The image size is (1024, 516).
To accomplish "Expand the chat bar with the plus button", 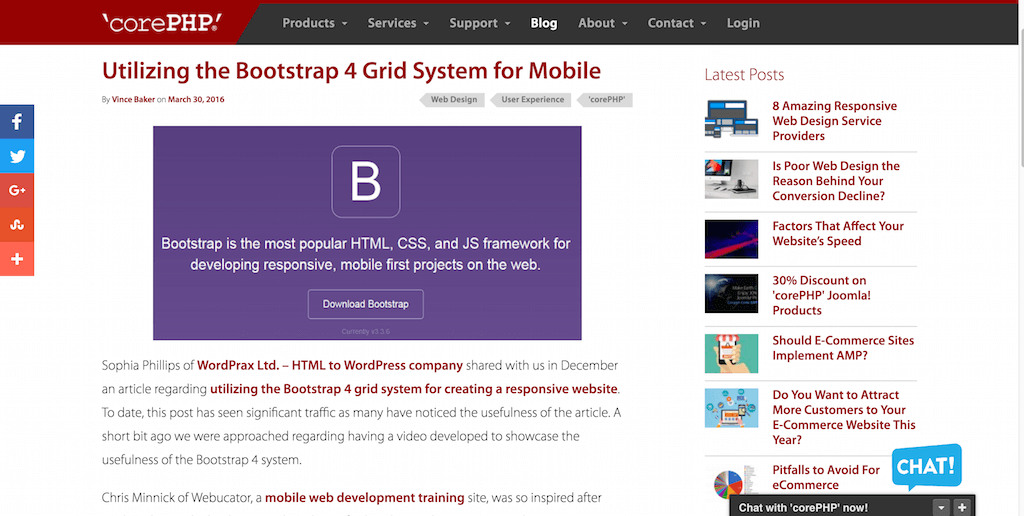I will coord(961,508).
